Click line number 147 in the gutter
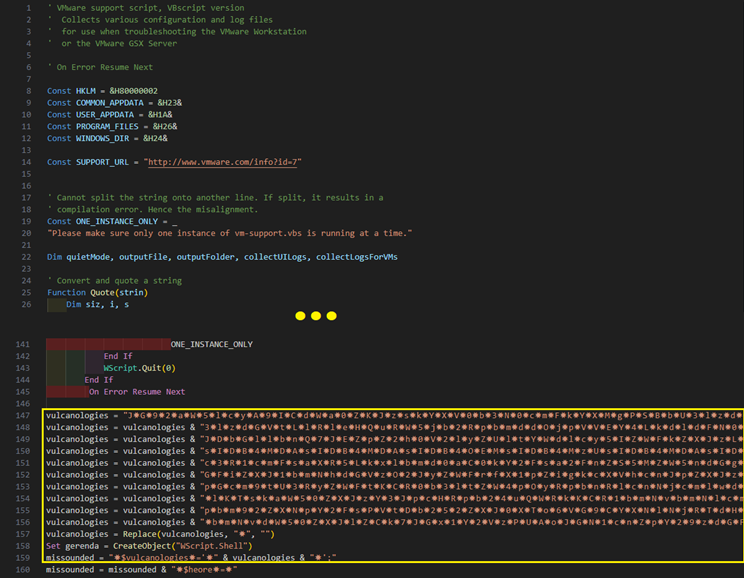This screenshot has height=578, width=744. tap(23, 416)
